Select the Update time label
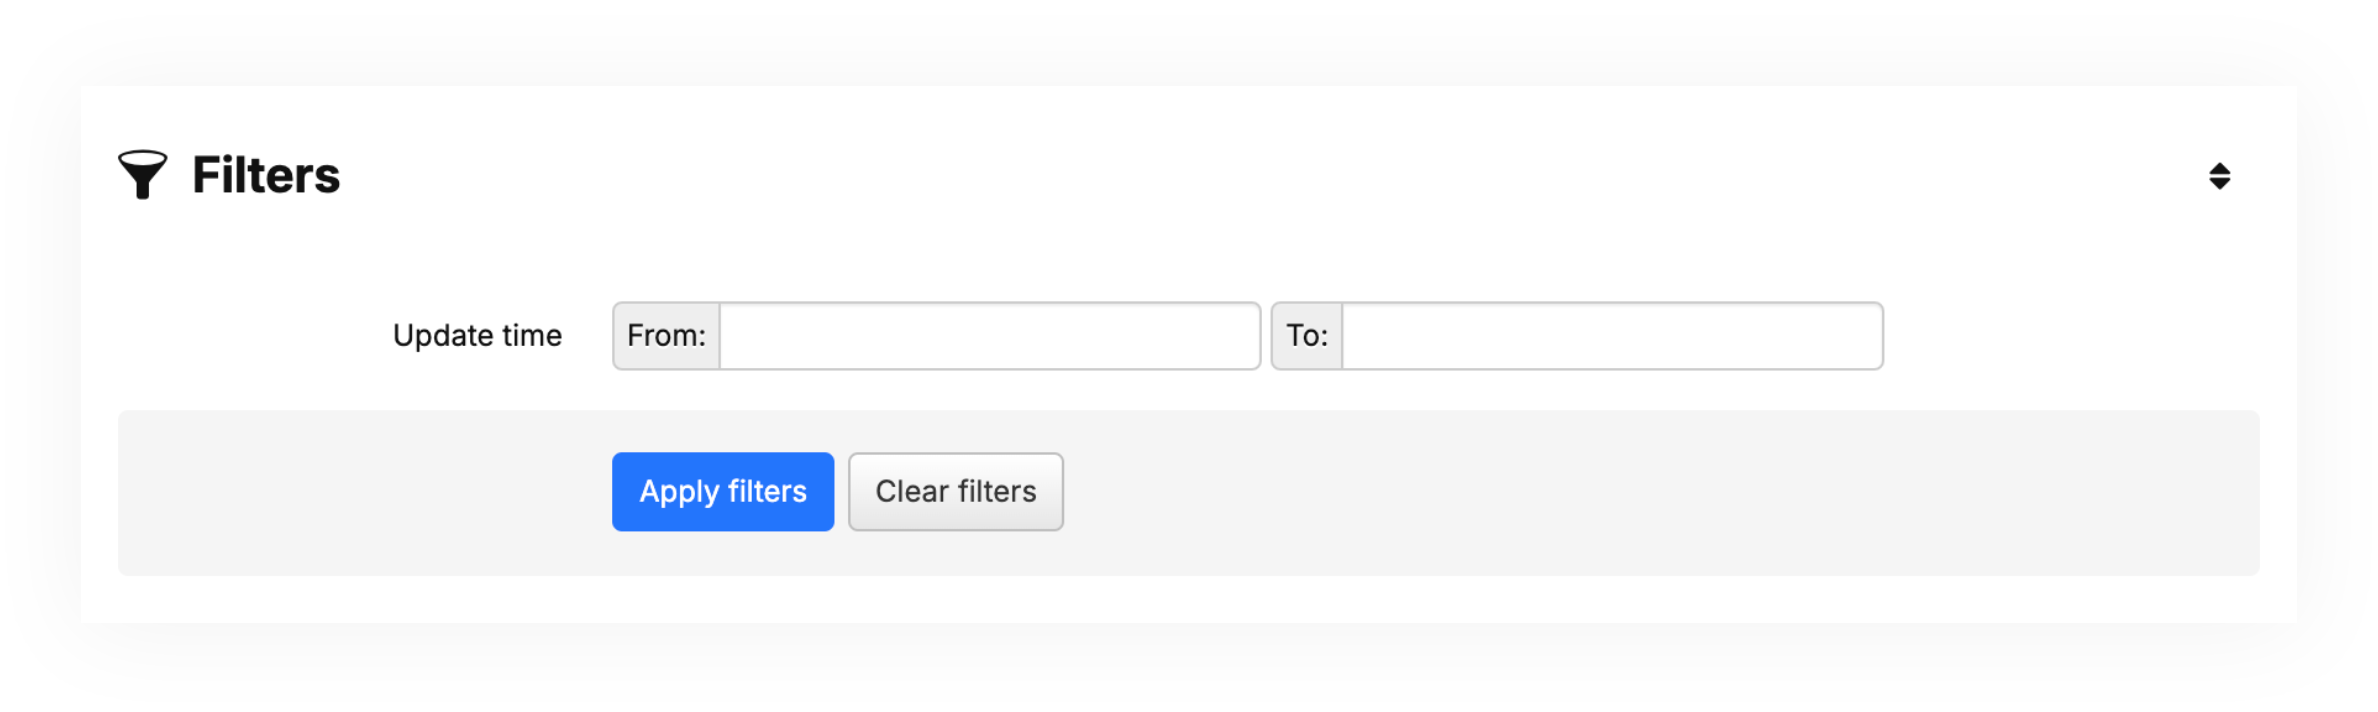 (477, 336)
